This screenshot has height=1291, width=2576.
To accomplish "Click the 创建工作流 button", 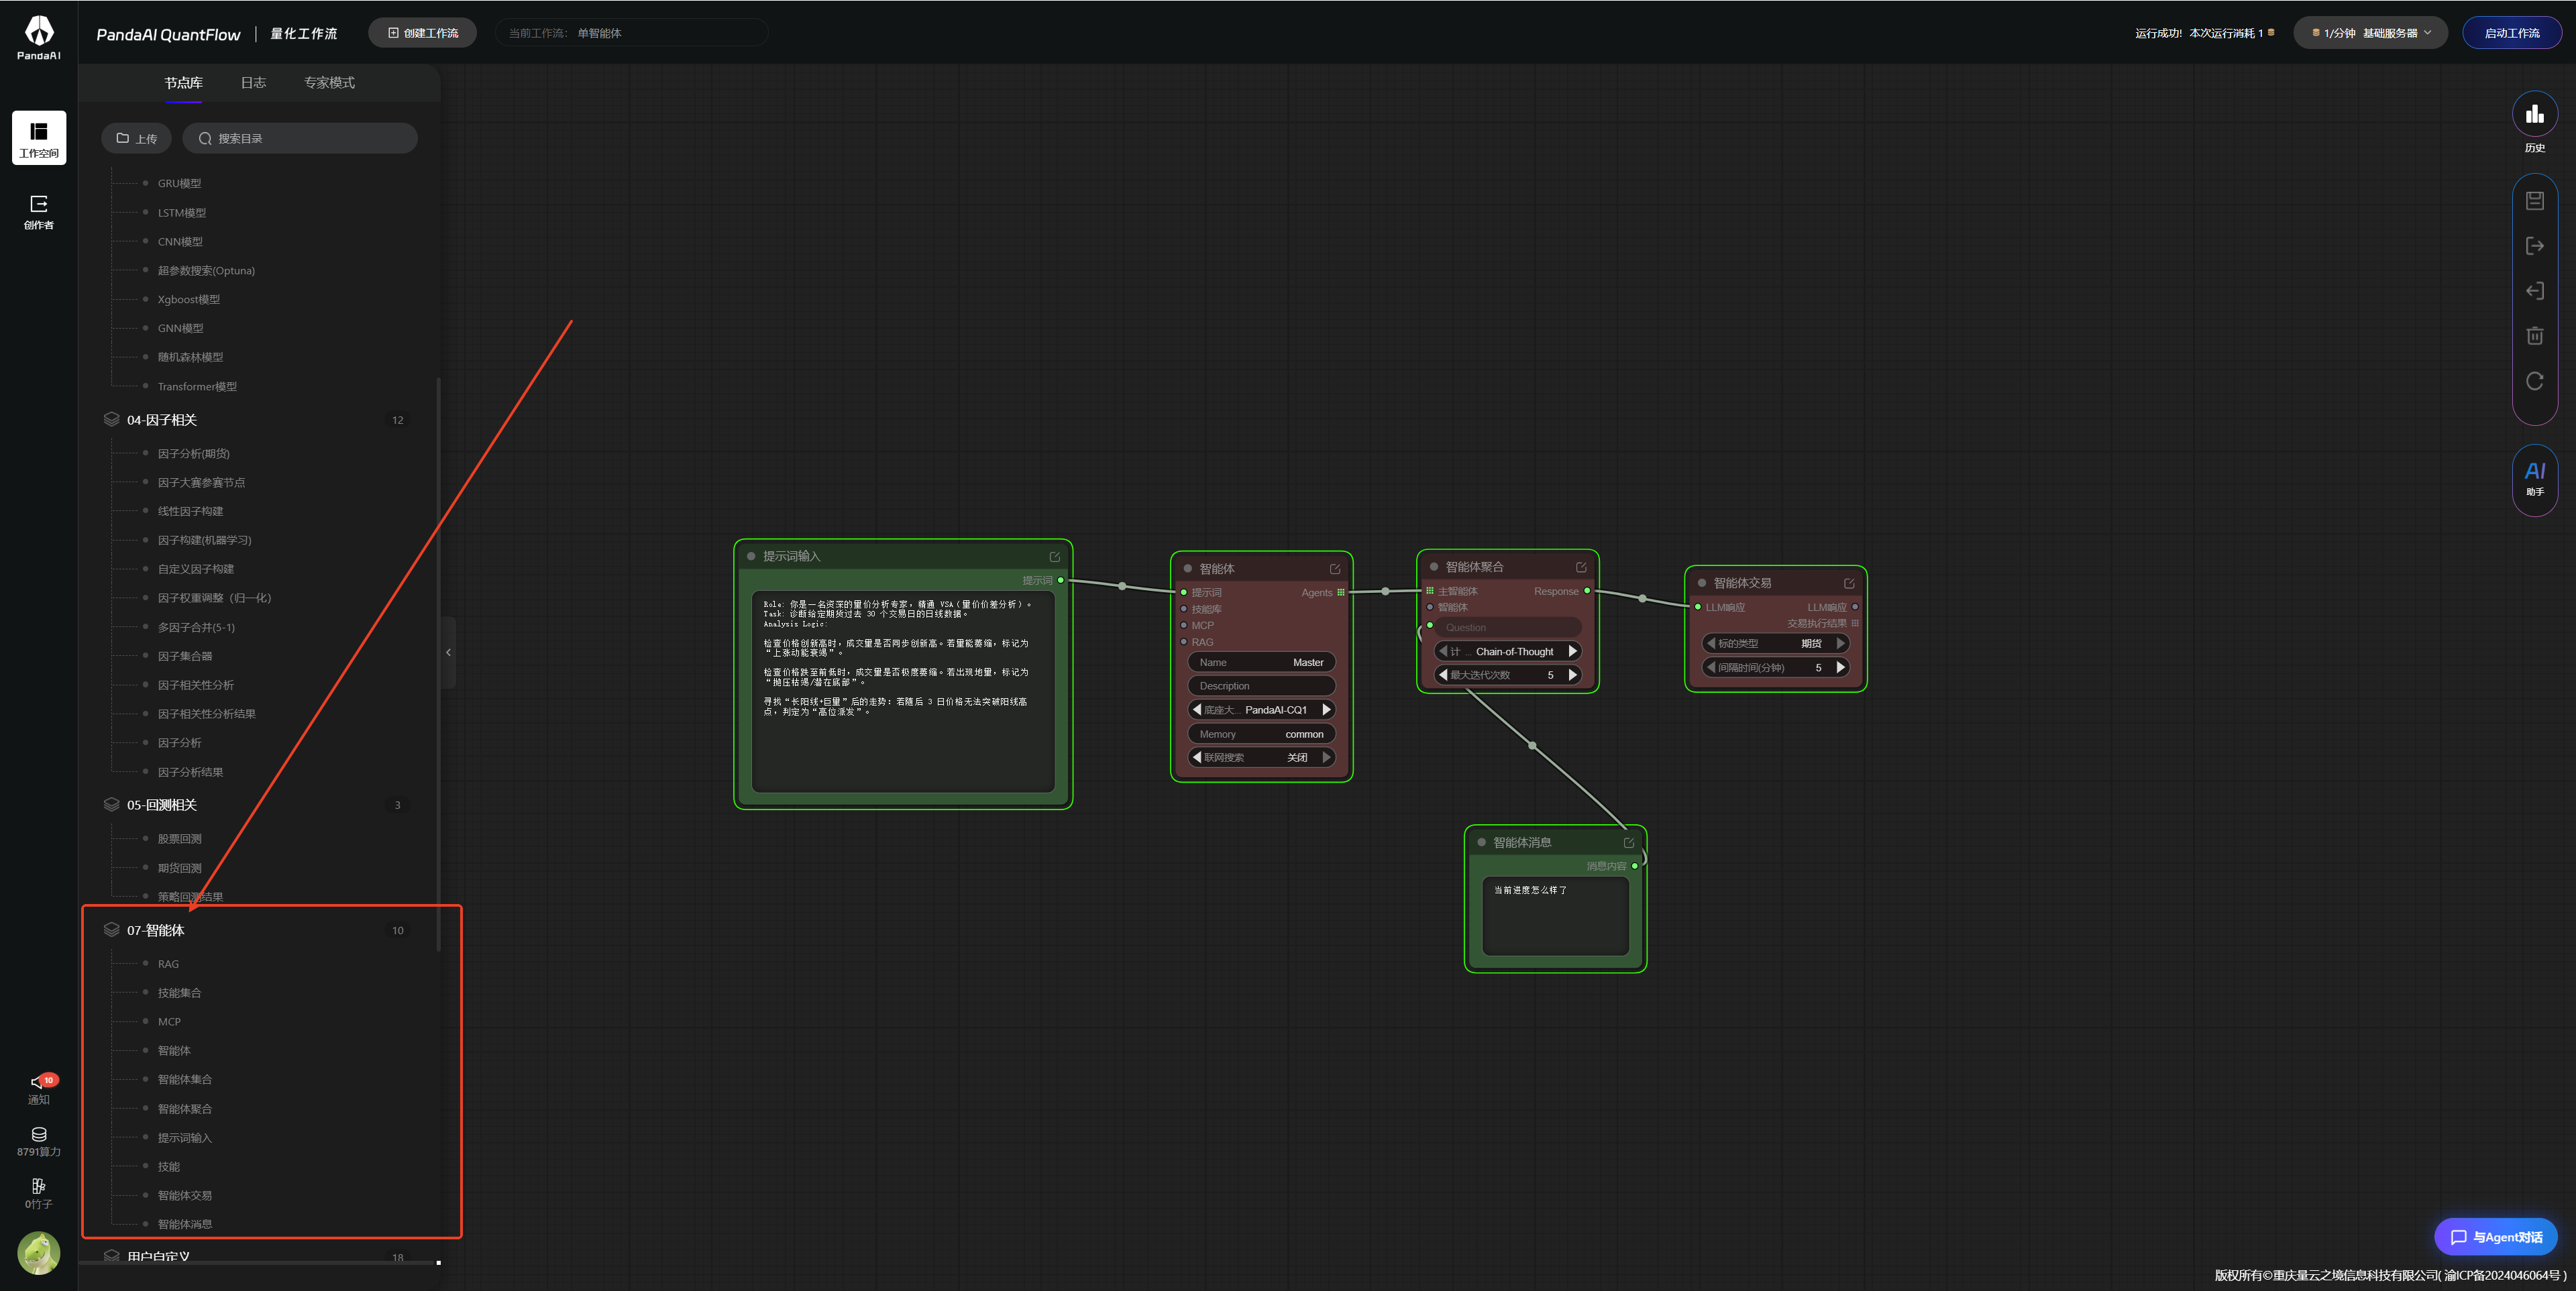I will (x=422, y=33).
